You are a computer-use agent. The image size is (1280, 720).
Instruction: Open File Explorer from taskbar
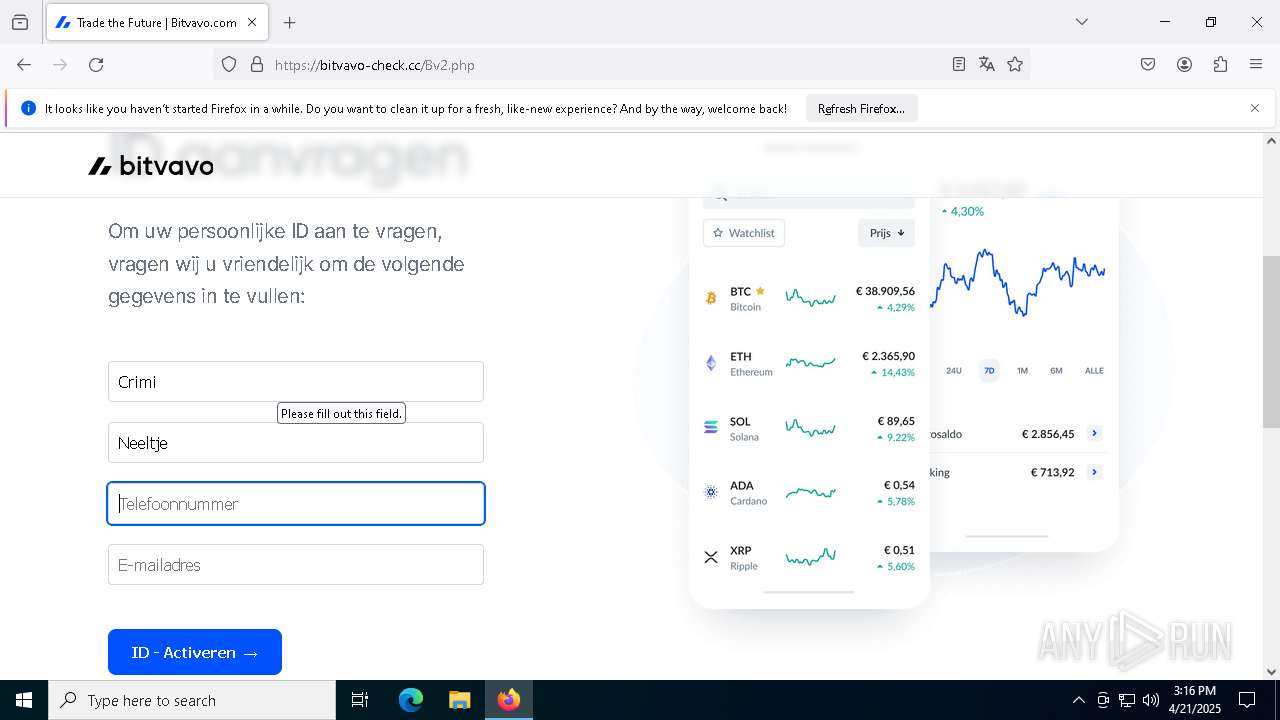point(459,700)
